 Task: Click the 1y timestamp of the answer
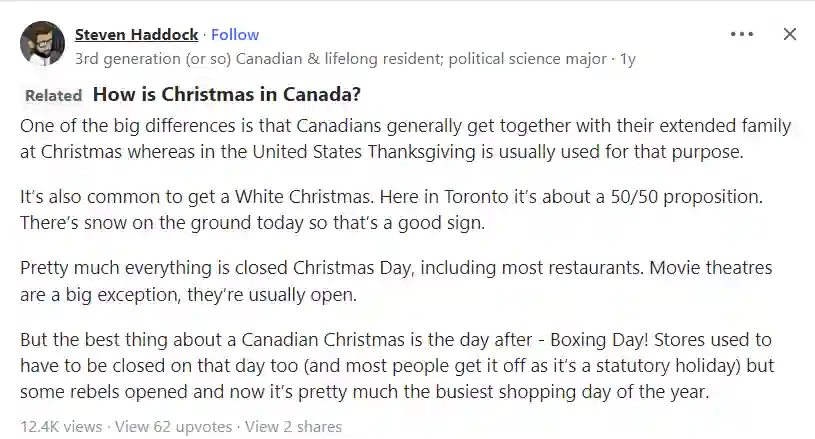pyautogui.click(x=628, y=59)
